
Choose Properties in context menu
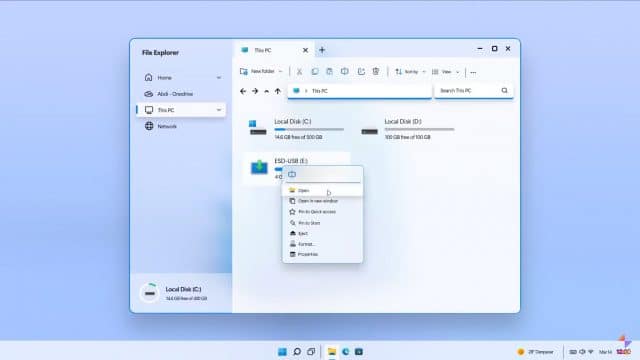(x=322, y=254)
